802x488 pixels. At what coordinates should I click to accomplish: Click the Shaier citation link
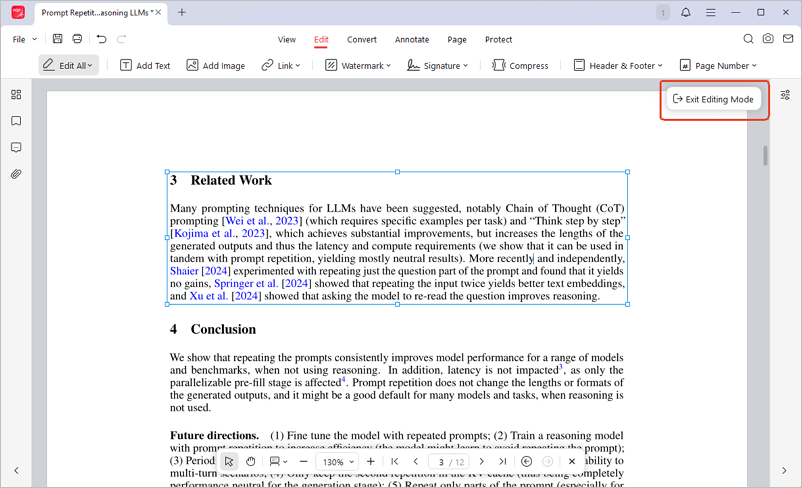(x=184, y=271)
